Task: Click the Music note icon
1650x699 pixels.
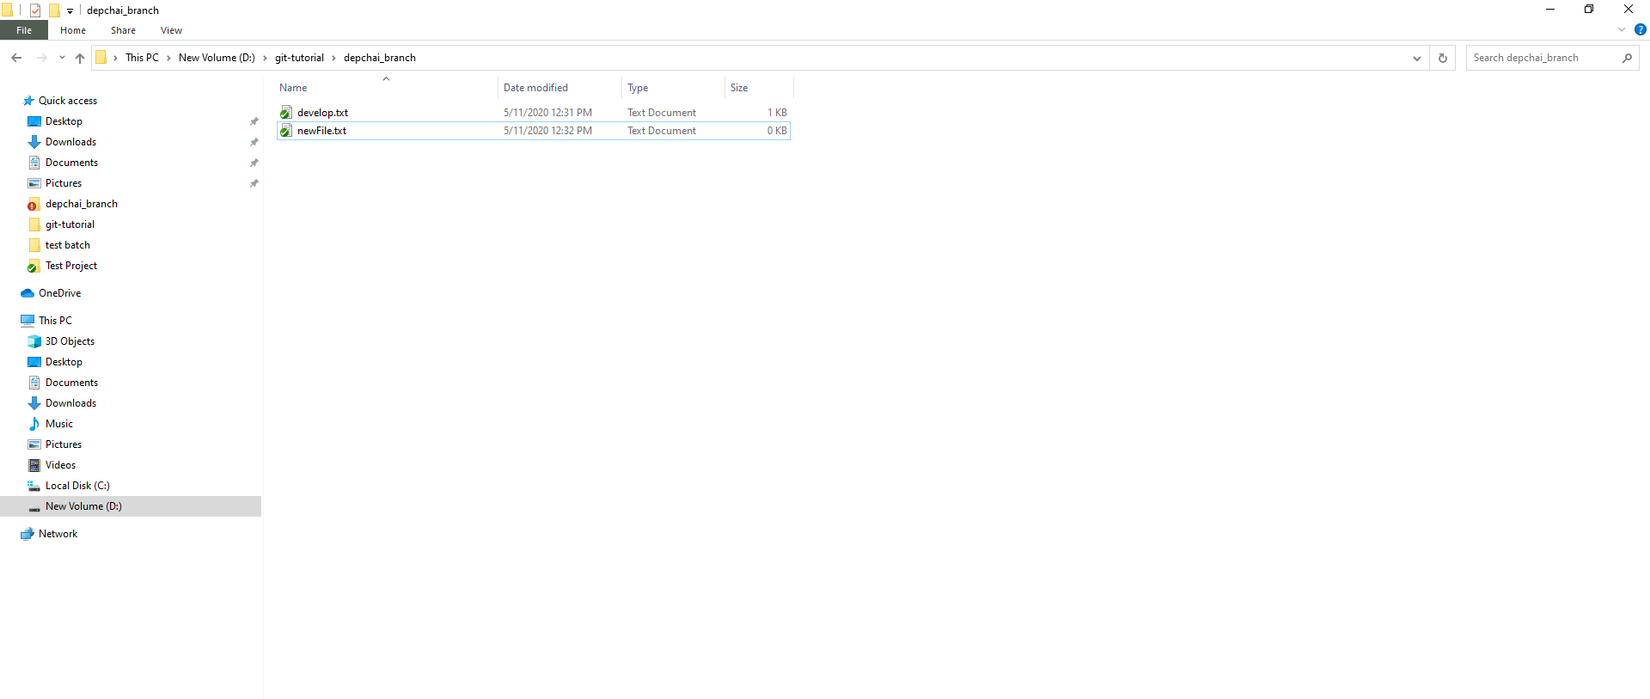Action: tap(34, 424)
